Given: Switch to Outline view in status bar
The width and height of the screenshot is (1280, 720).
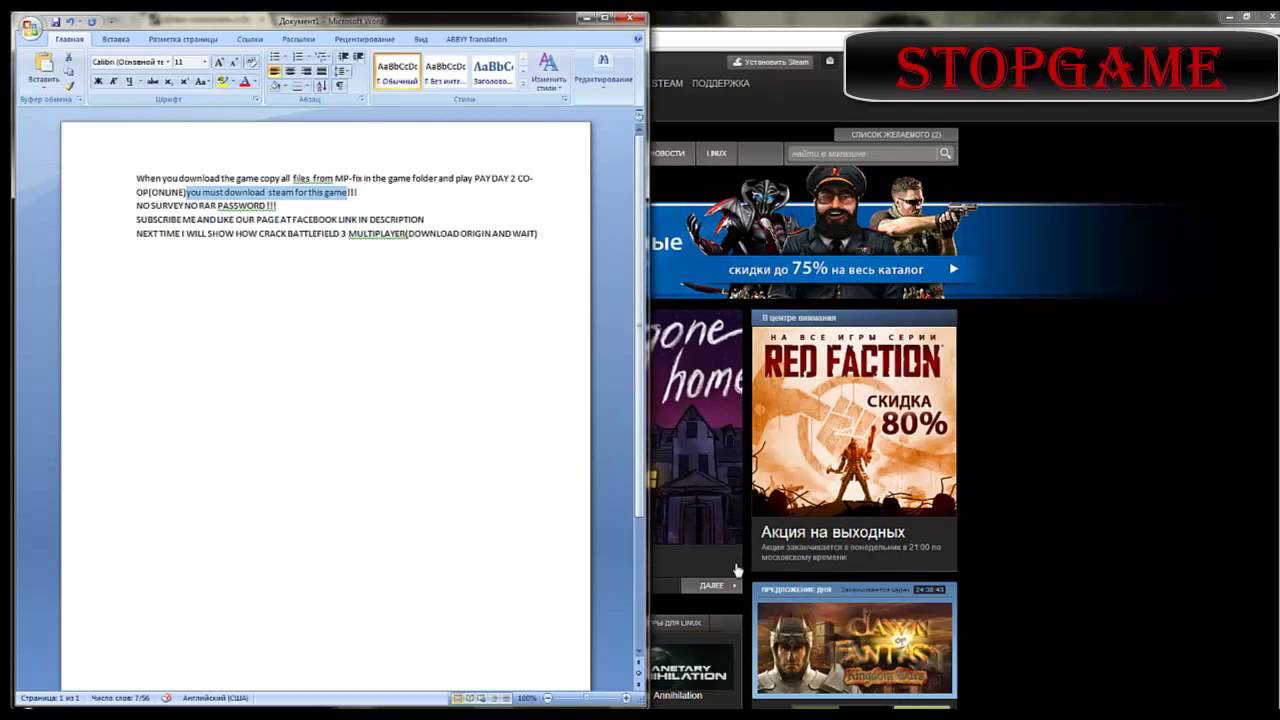Looking at the screenshot, I should 493,698.
